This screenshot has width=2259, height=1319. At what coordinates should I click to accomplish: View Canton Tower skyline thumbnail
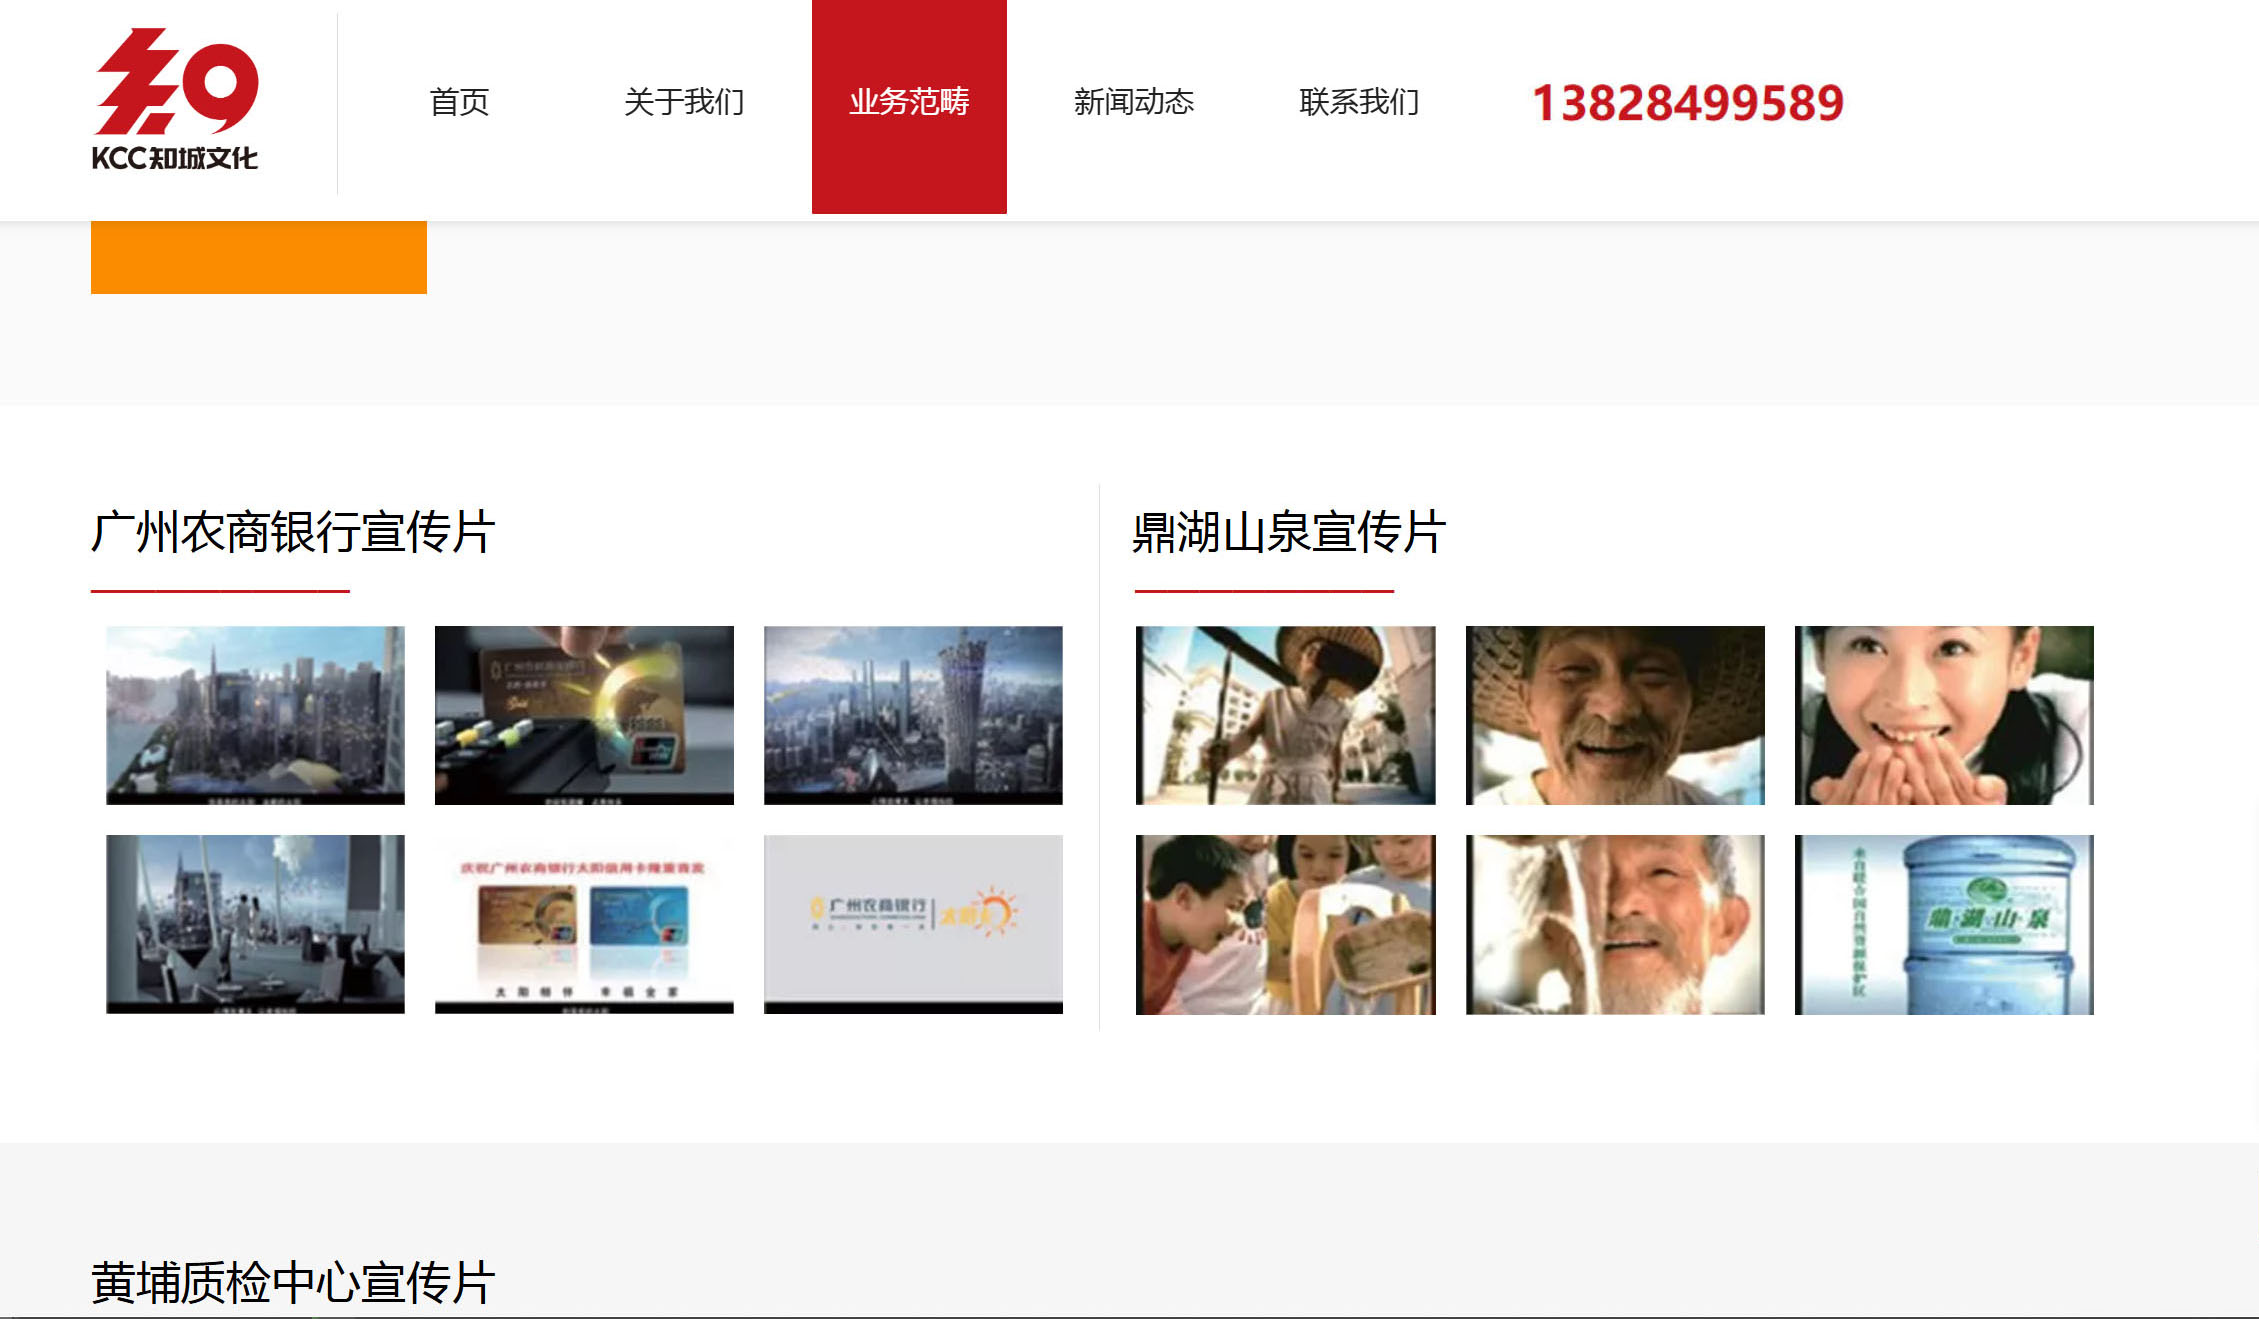pos(913,715)
